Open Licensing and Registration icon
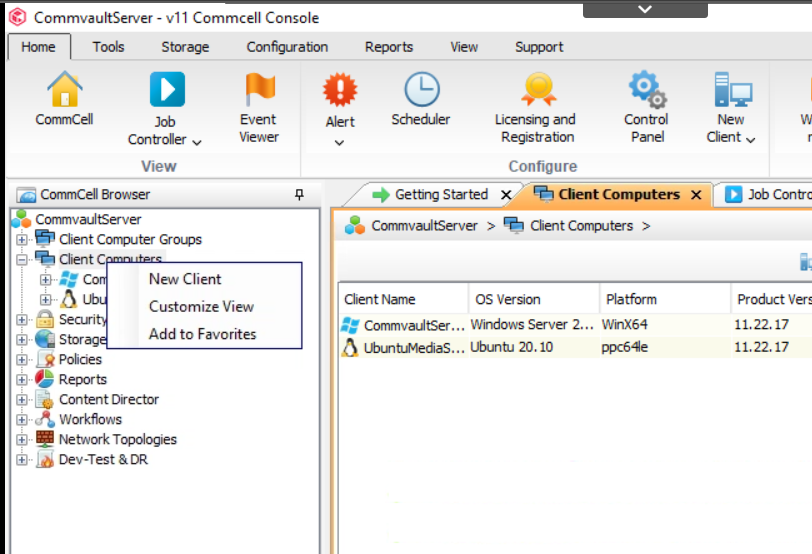 [539, 89]
